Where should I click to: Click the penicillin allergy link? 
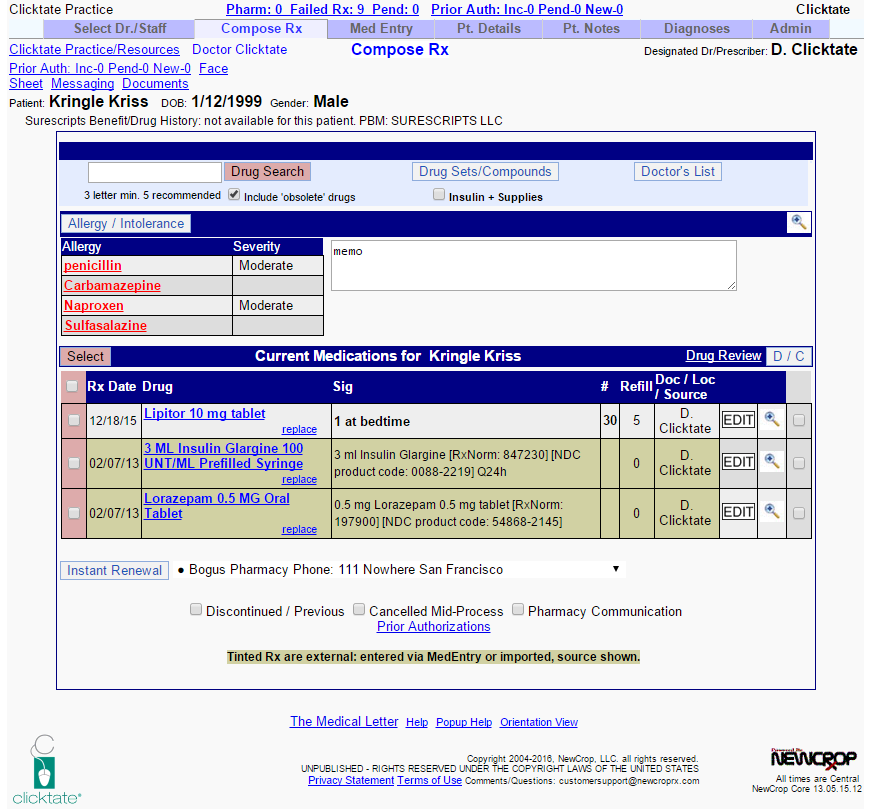93,266
